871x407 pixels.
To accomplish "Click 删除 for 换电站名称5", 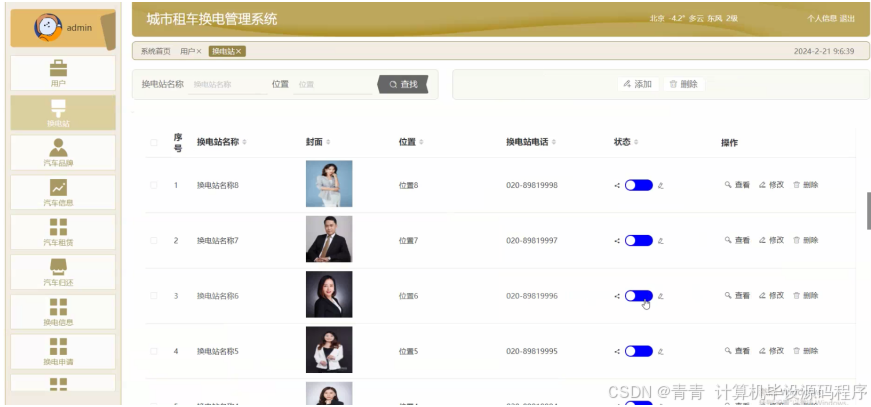I will pos(805,351).
